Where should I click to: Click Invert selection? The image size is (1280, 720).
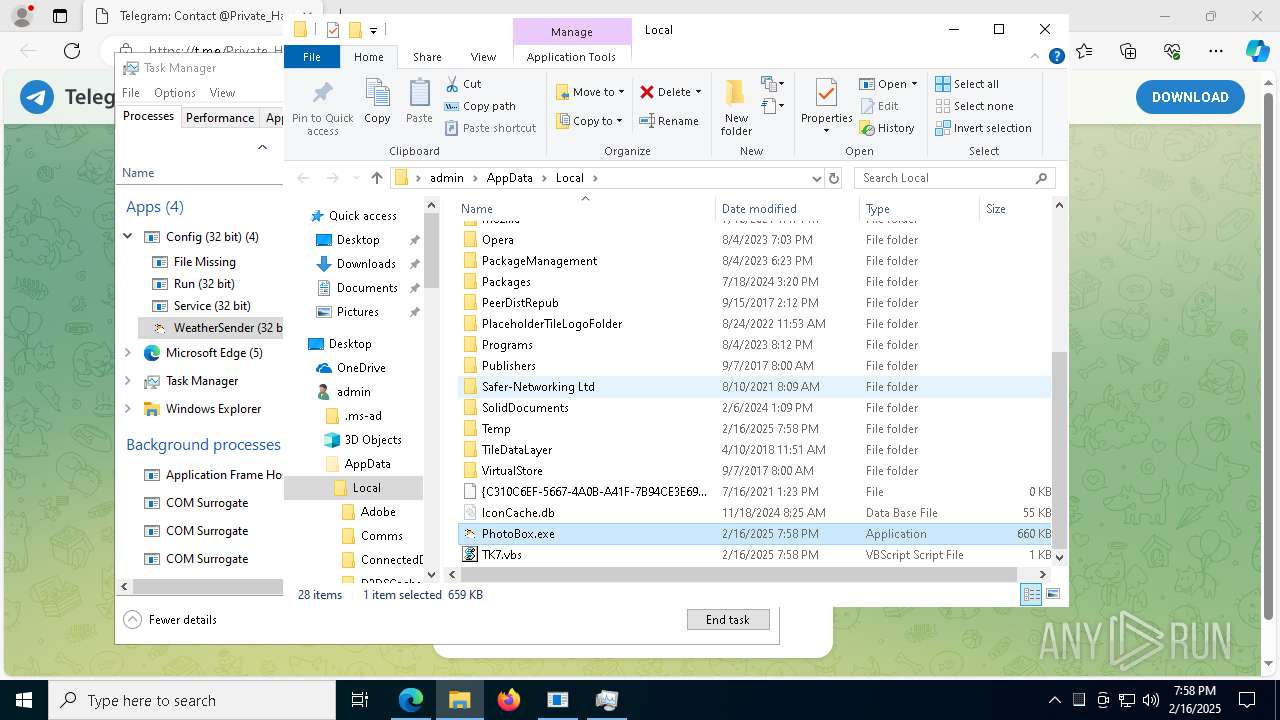pyautogui.click(x=983, y=128)
